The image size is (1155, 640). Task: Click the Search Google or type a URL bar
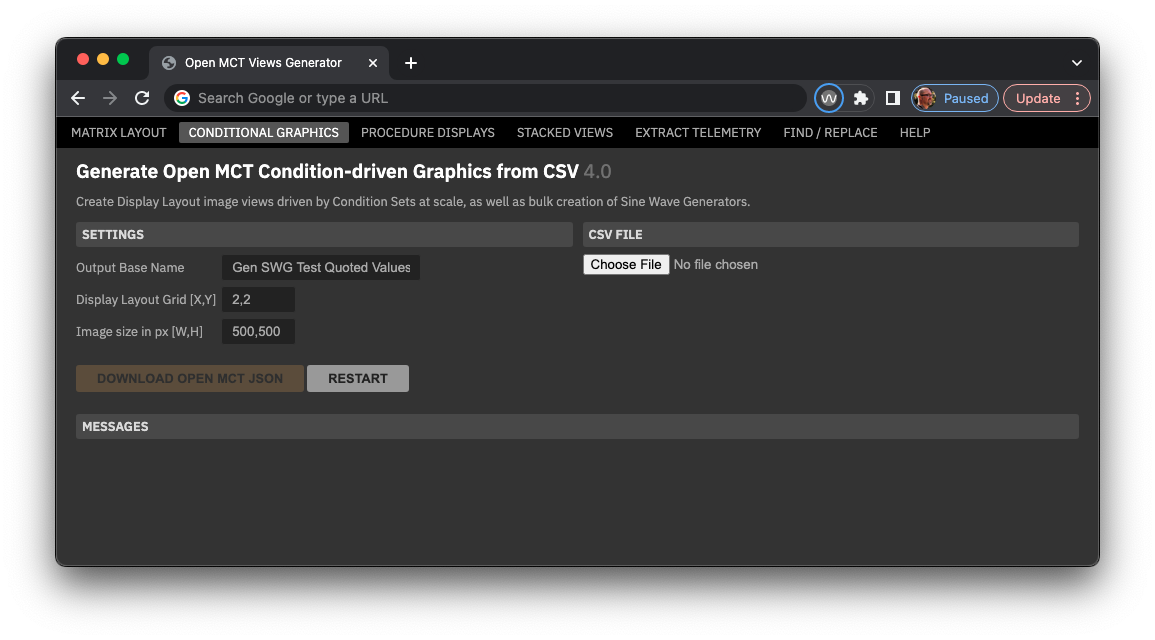485,98
